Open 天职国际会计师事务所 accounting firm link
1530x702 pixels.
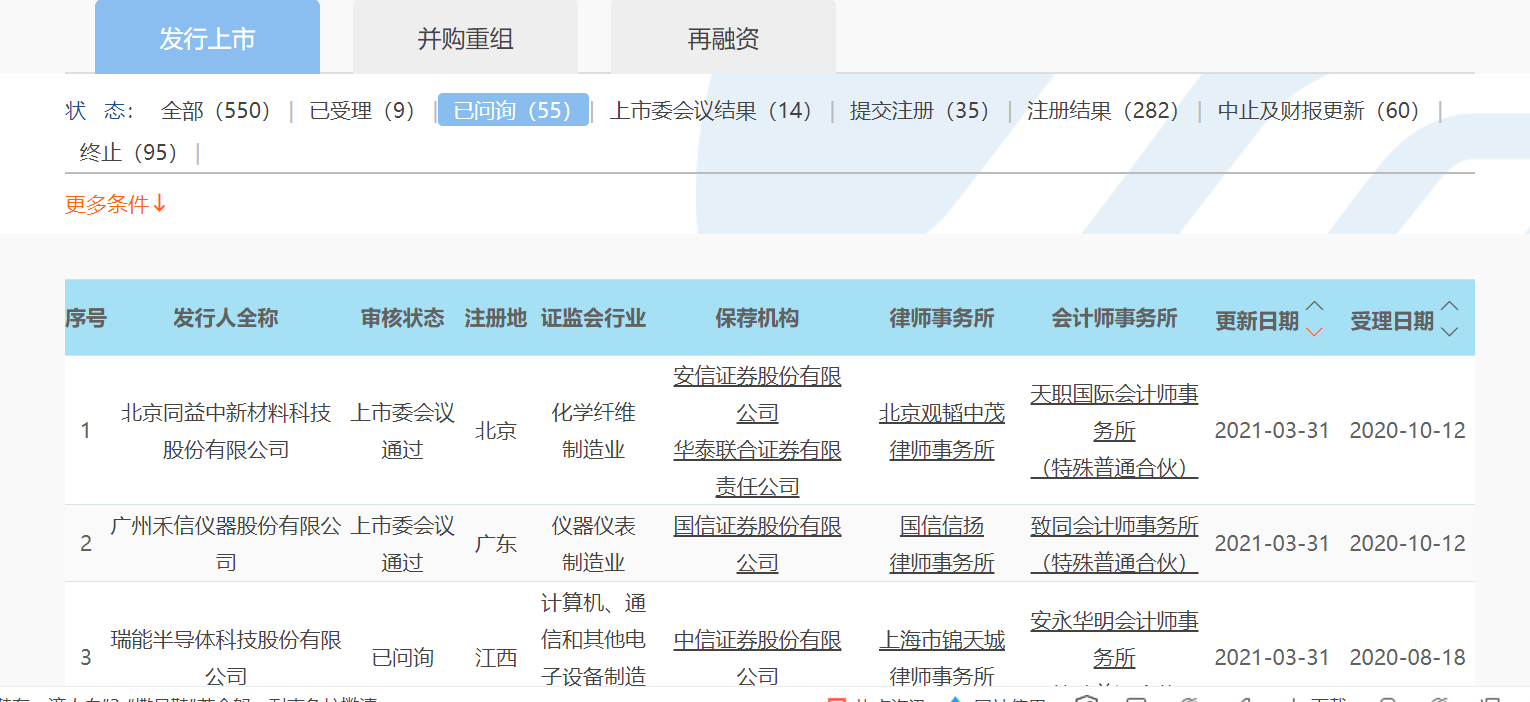(x=1114, y=431)
